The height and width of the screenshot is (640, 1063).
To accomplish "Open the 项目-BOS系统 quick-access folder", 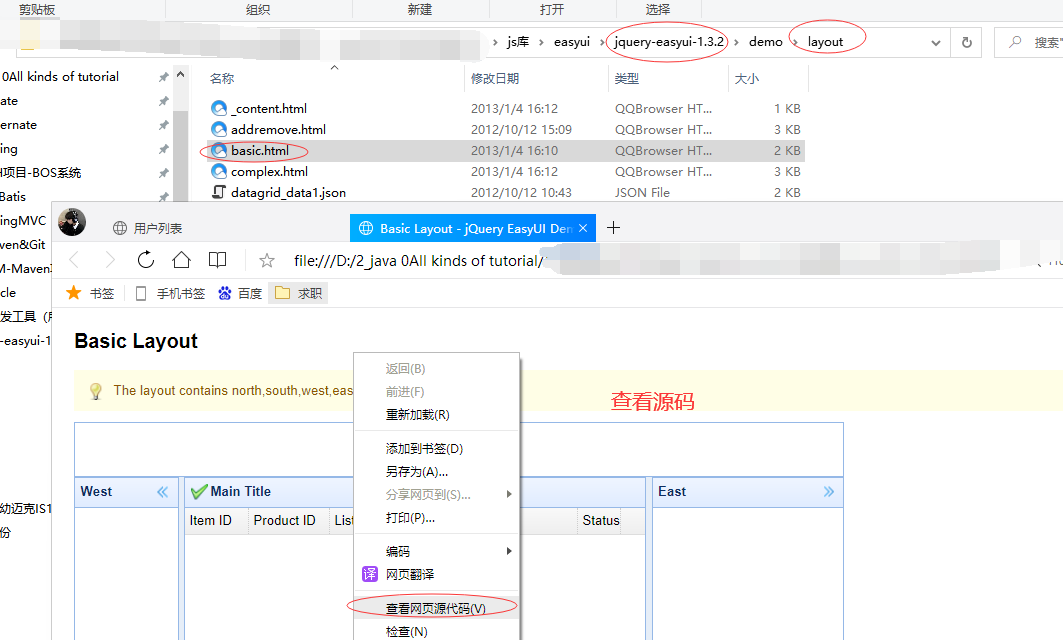I will tap(41, 173).
